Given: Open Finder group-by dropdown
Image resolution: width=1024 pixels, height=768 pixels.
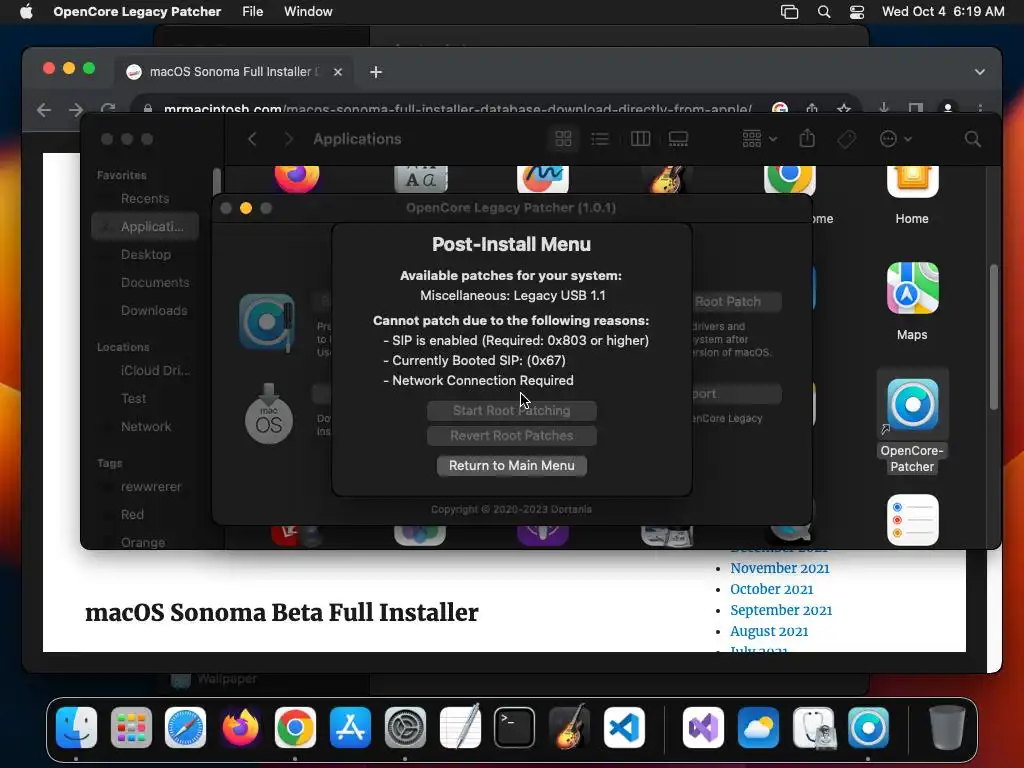Looking at the screenshot, I should pos(759,138).
